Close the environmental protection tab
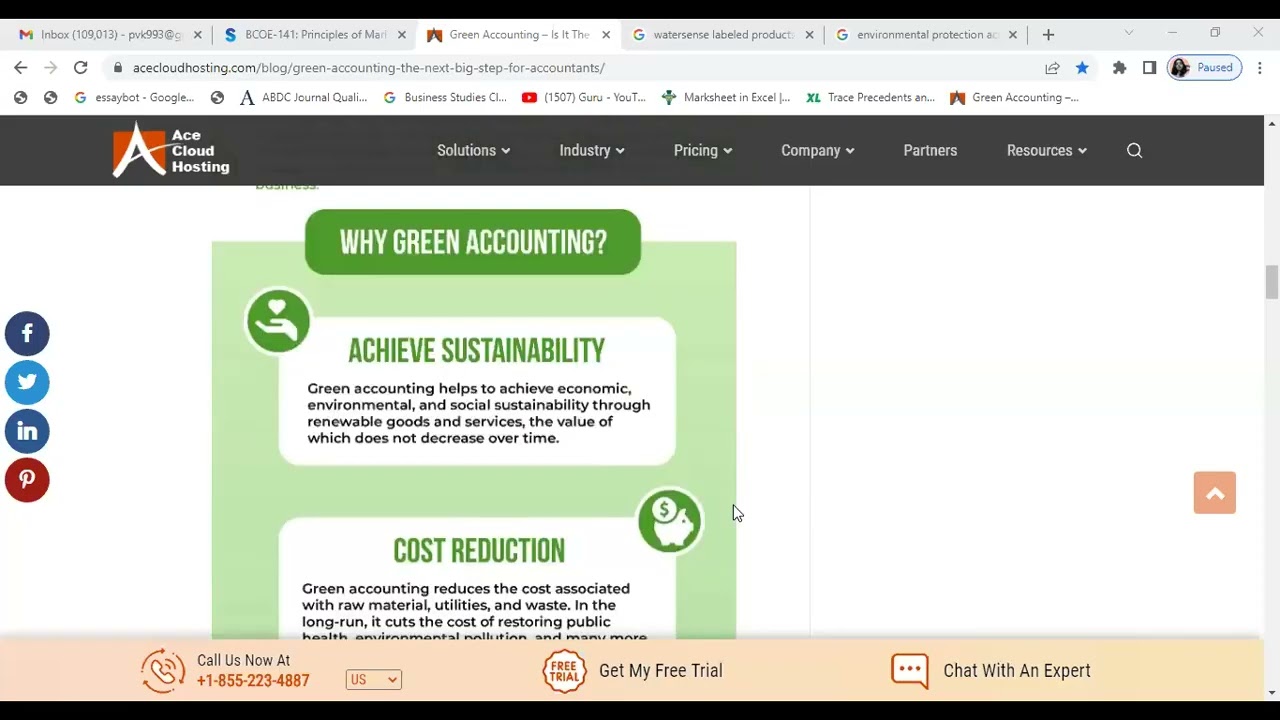The height and width of the screenshot is (720, 1280). 1013,34
